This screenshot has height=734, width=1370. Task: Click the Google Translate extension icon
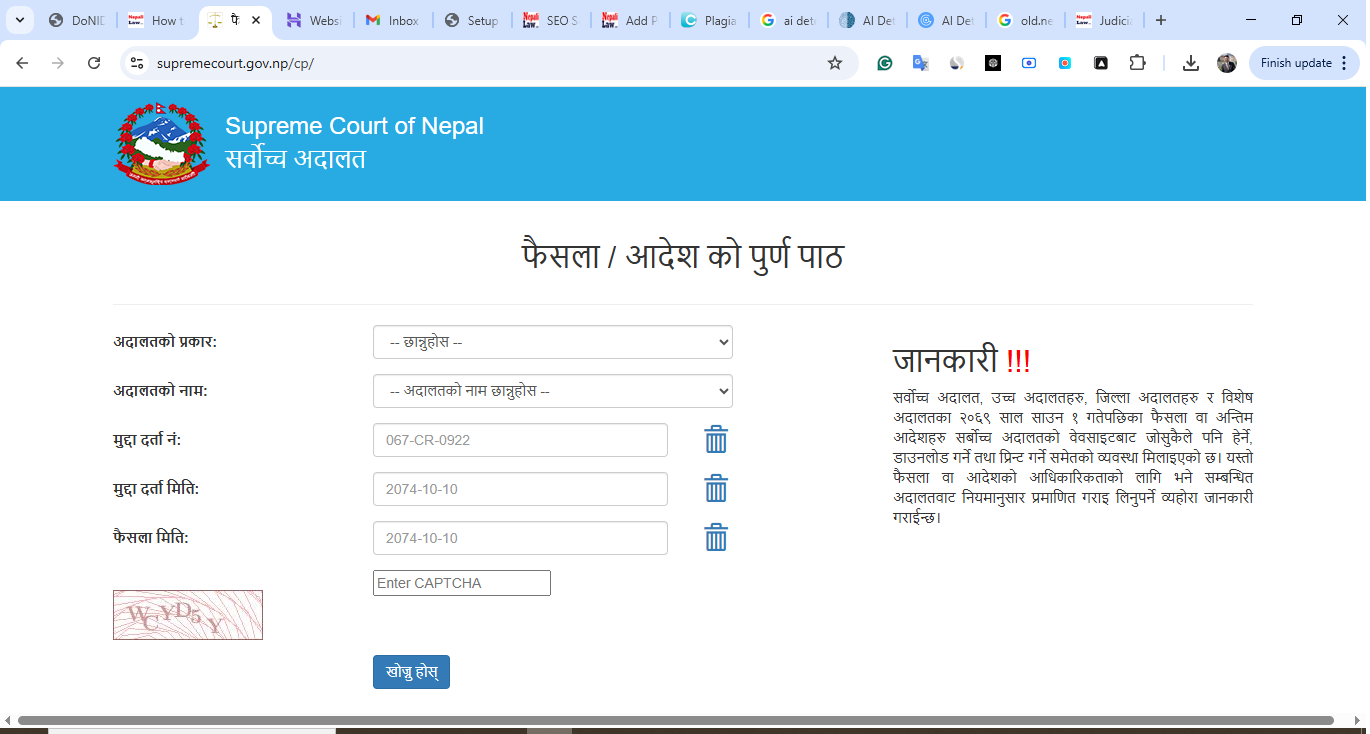point(920,63)
